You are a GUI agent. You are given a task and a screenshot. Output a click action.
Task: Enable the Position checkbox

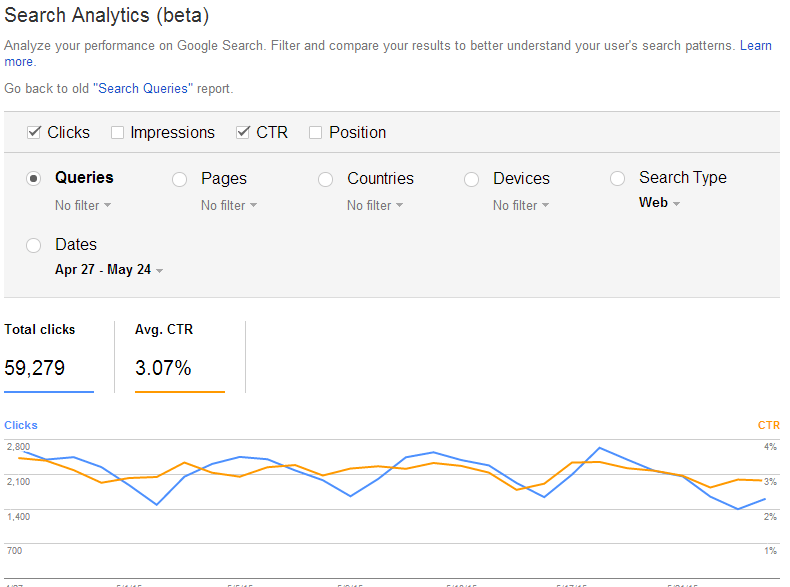pos(316,132)
